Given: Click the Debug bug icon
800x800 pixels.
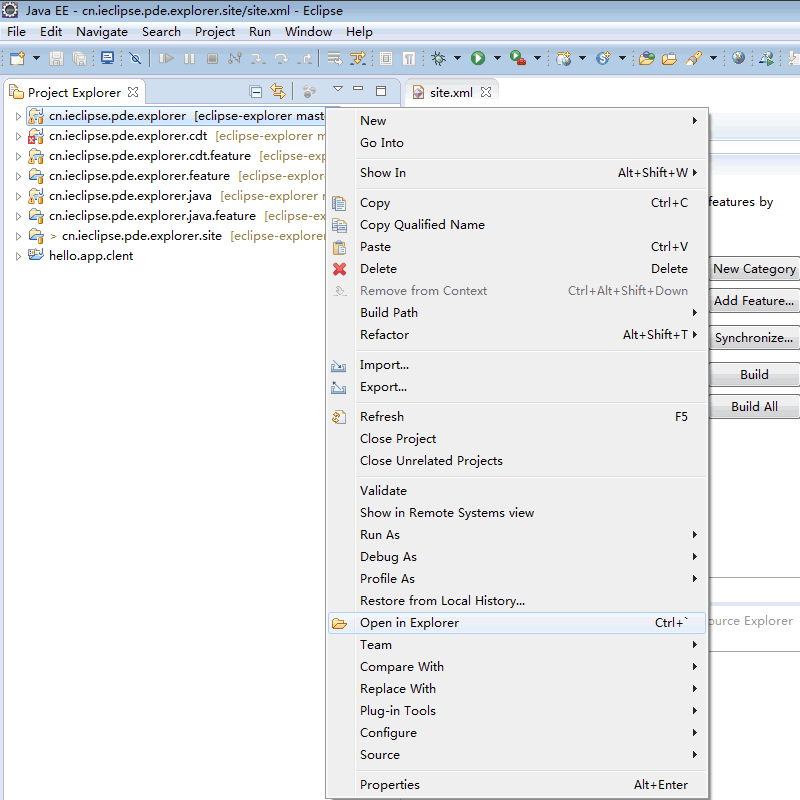Looking at the screenshot, I should click(x=438, y=59).
